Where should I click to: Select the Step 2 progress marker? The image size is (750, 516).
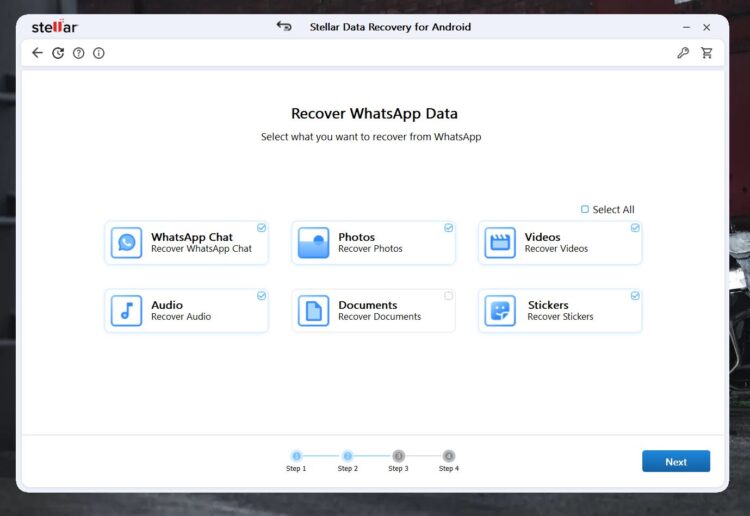click(x=348, y=456)
